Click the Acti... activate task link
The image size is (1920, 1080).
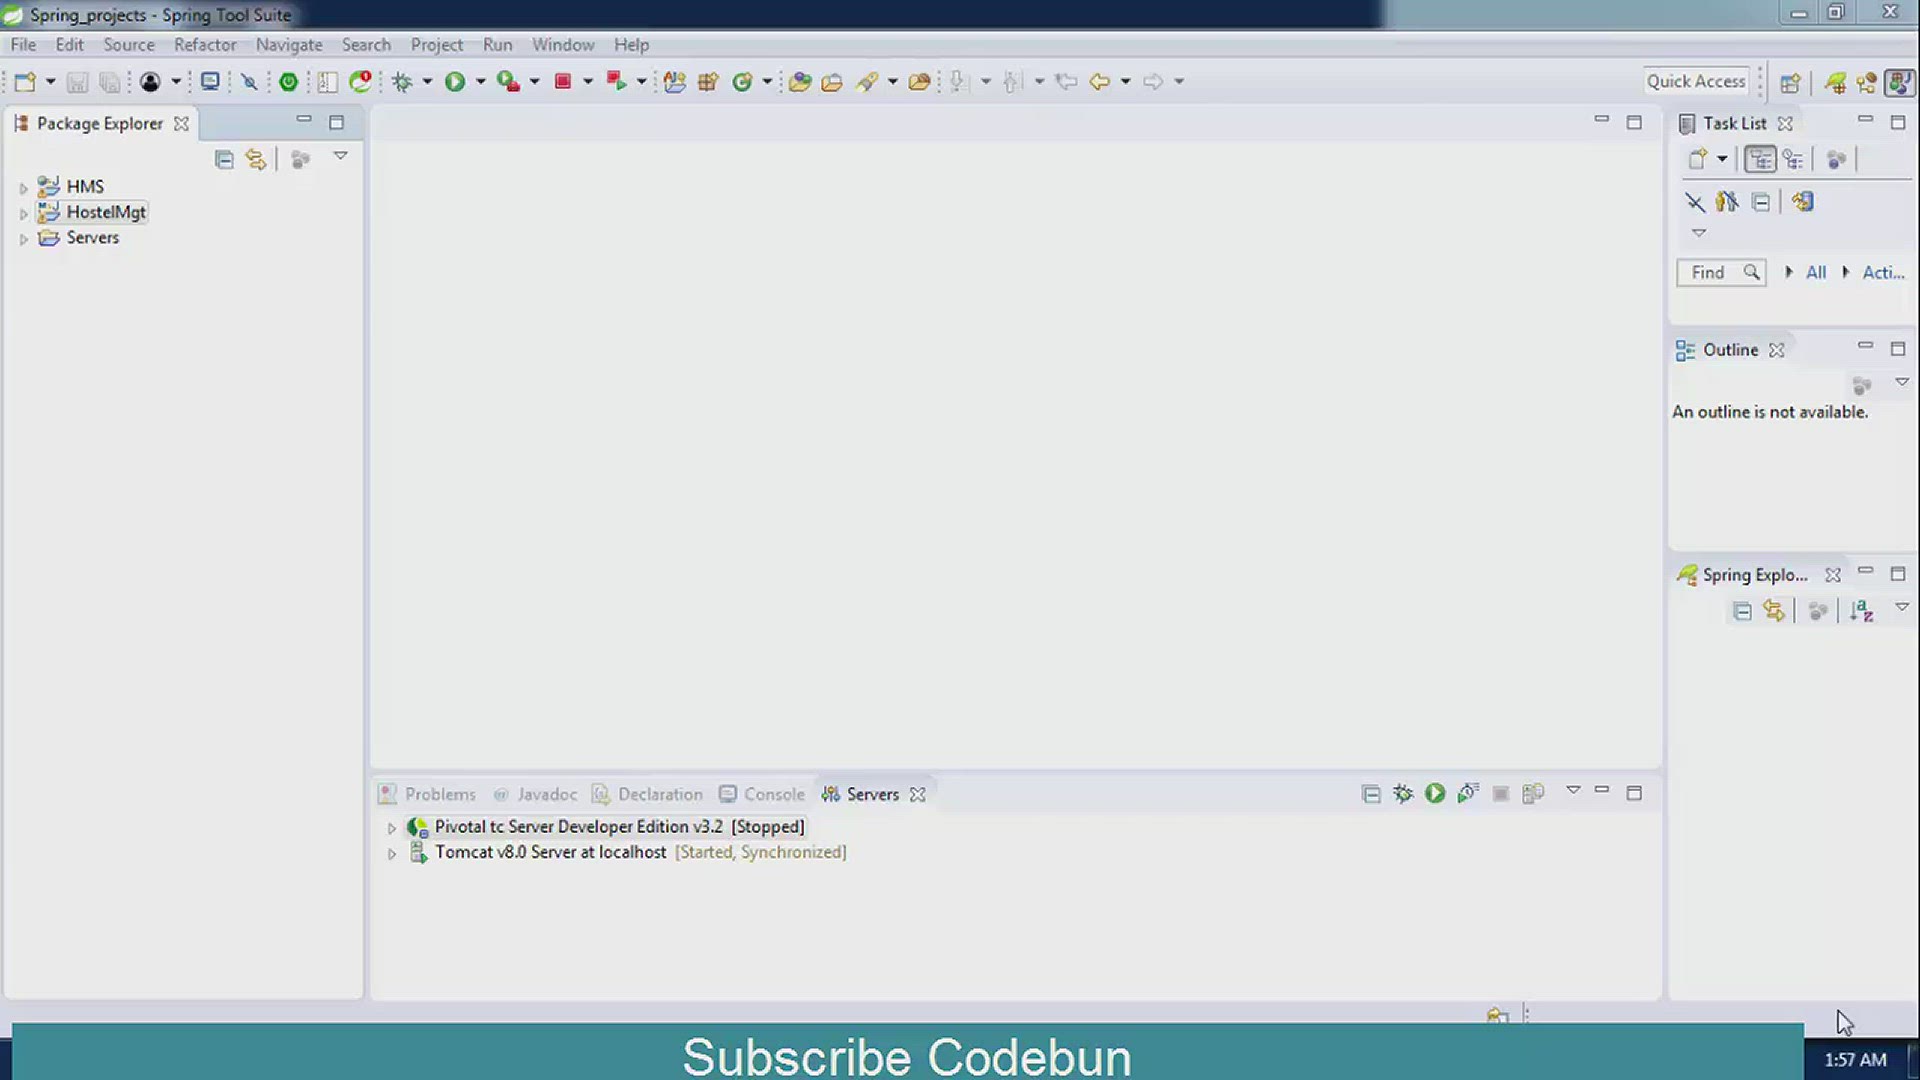(x=1883, y=272)
